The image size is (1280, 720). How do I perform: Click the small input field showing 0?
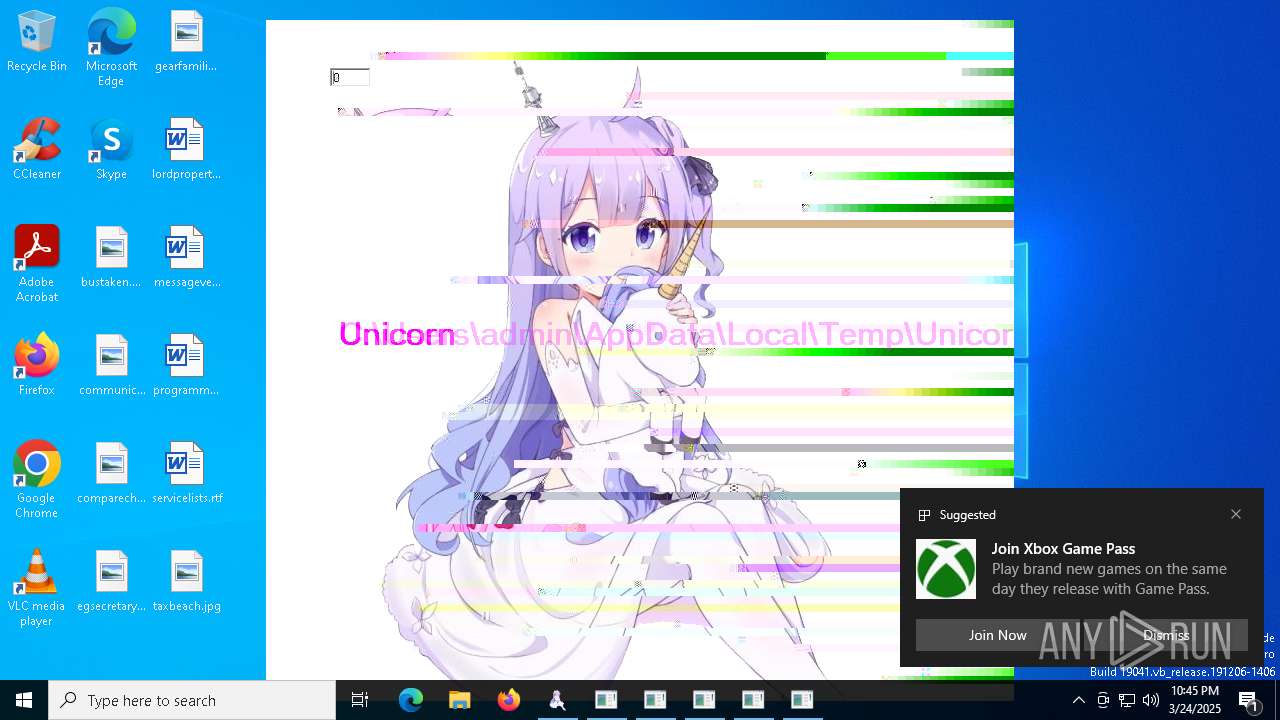(350, 77)
